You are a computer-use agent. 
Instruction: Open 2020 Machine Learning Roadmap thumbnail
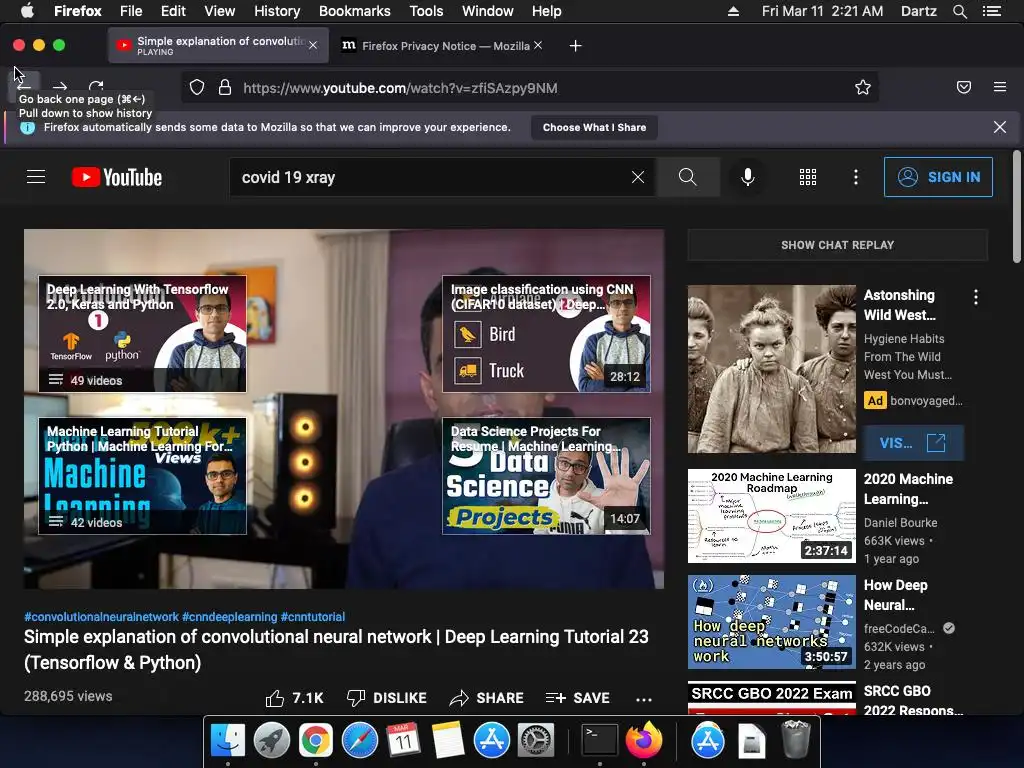tap(771, 516)
